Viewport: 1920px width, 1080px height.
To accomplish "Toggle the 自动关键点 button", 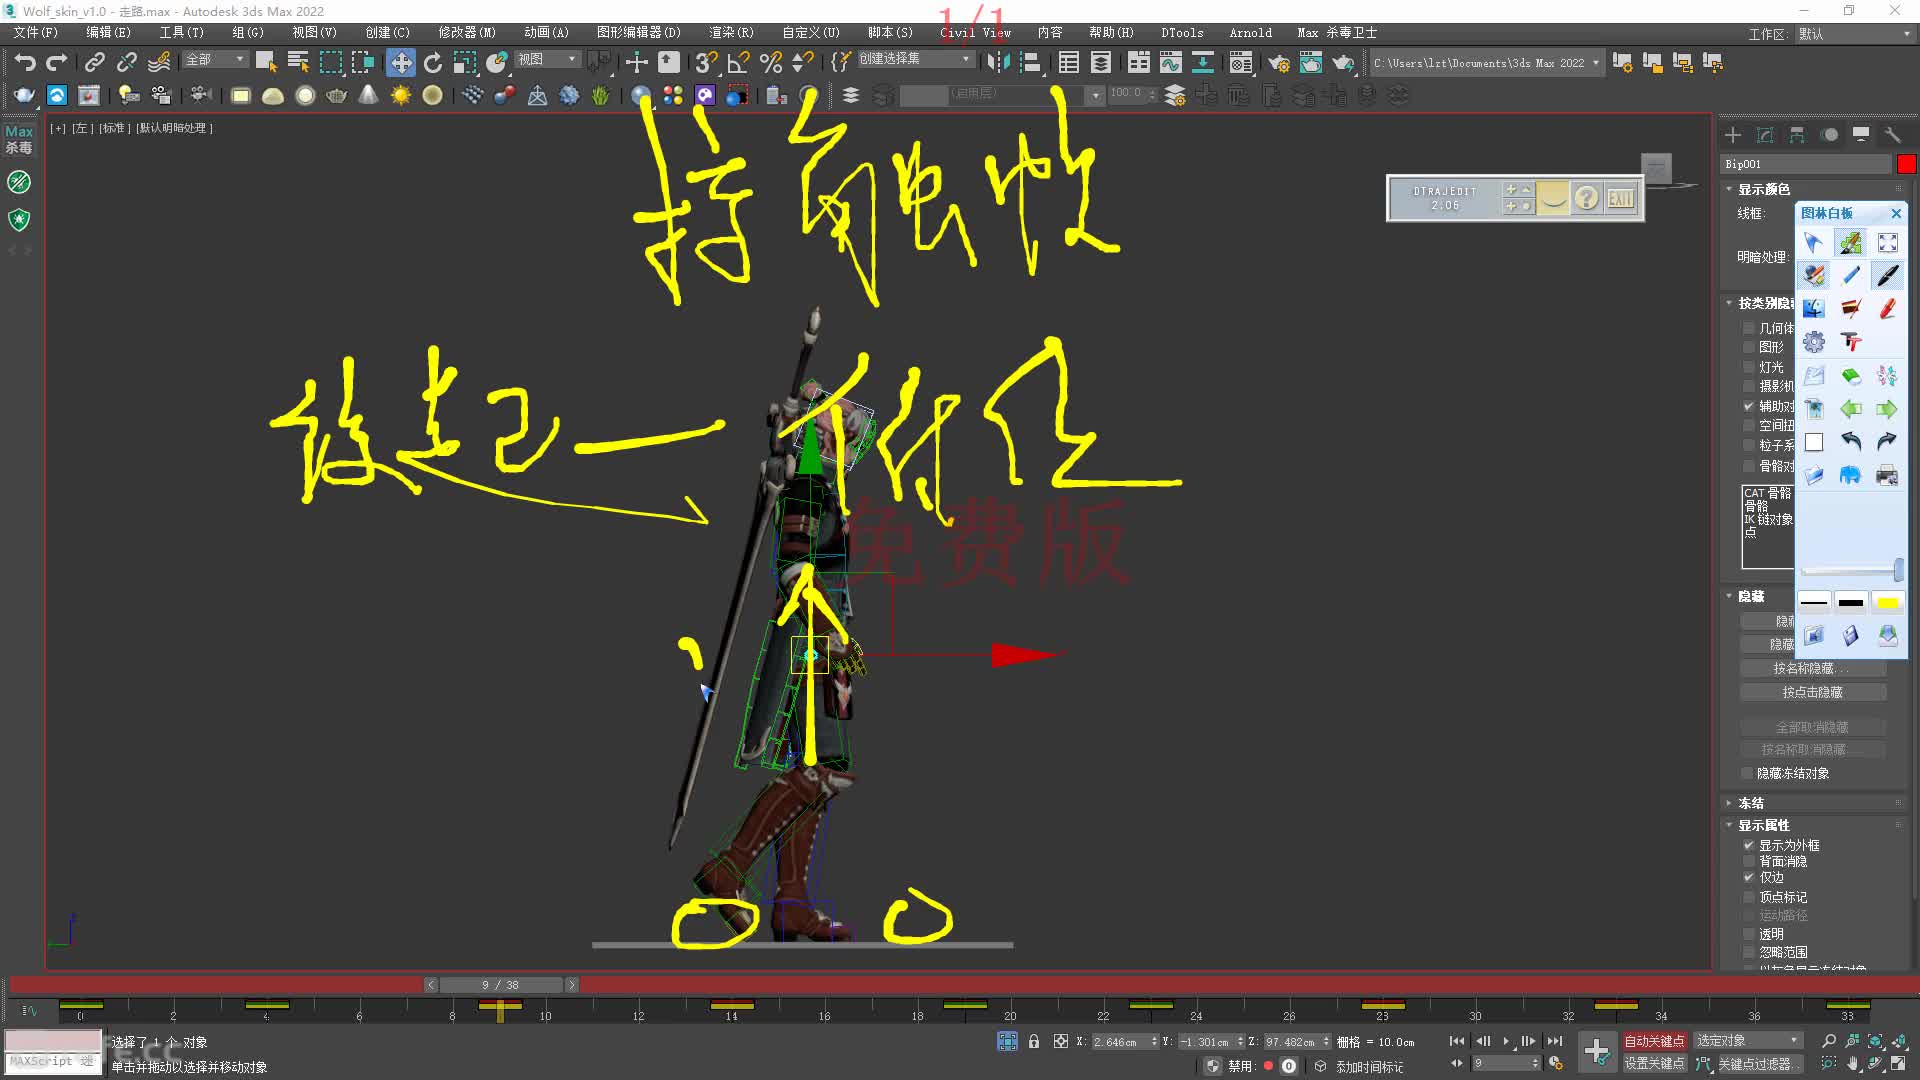I will (1654, 1041).
